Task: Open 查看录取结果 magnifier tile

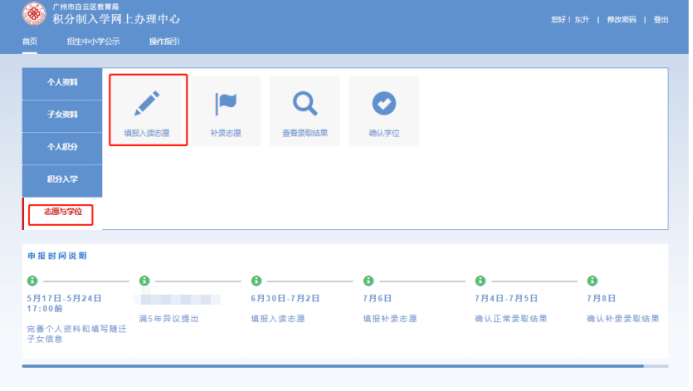Action: (x=305, y=111)
